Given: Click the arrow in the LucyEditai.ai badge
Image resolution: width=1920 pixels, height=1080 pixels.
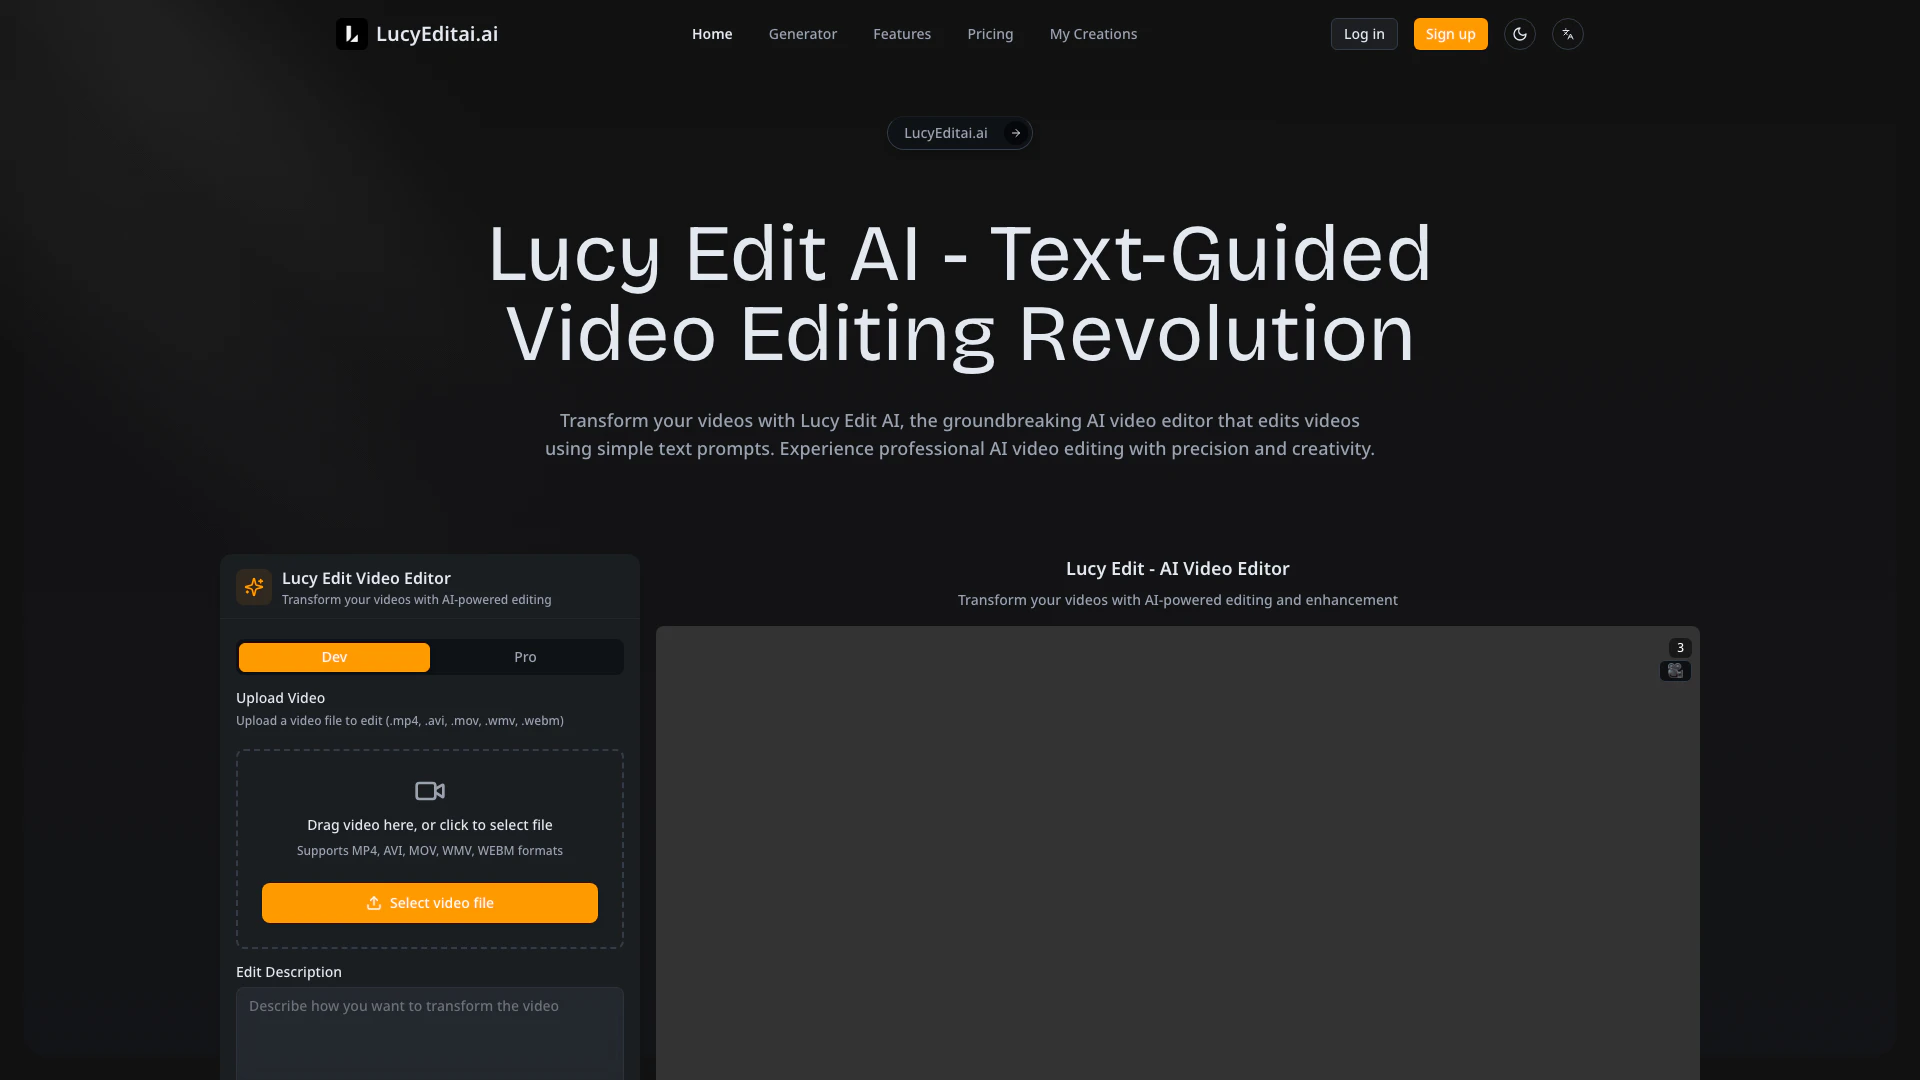Looking at the screenshot, I should [x=1015, y=133].
